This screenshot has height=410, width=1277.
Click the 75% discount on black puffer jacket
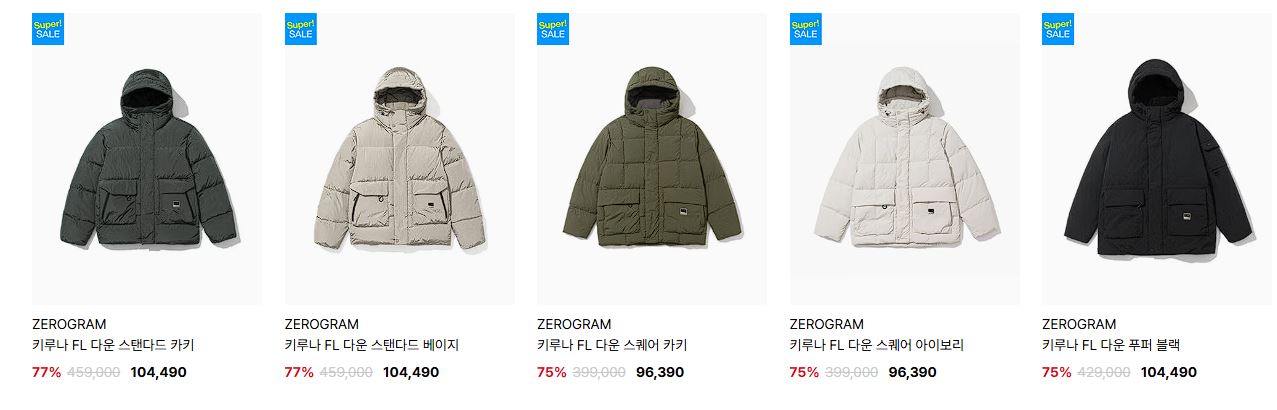click(x=1056, y=372)
